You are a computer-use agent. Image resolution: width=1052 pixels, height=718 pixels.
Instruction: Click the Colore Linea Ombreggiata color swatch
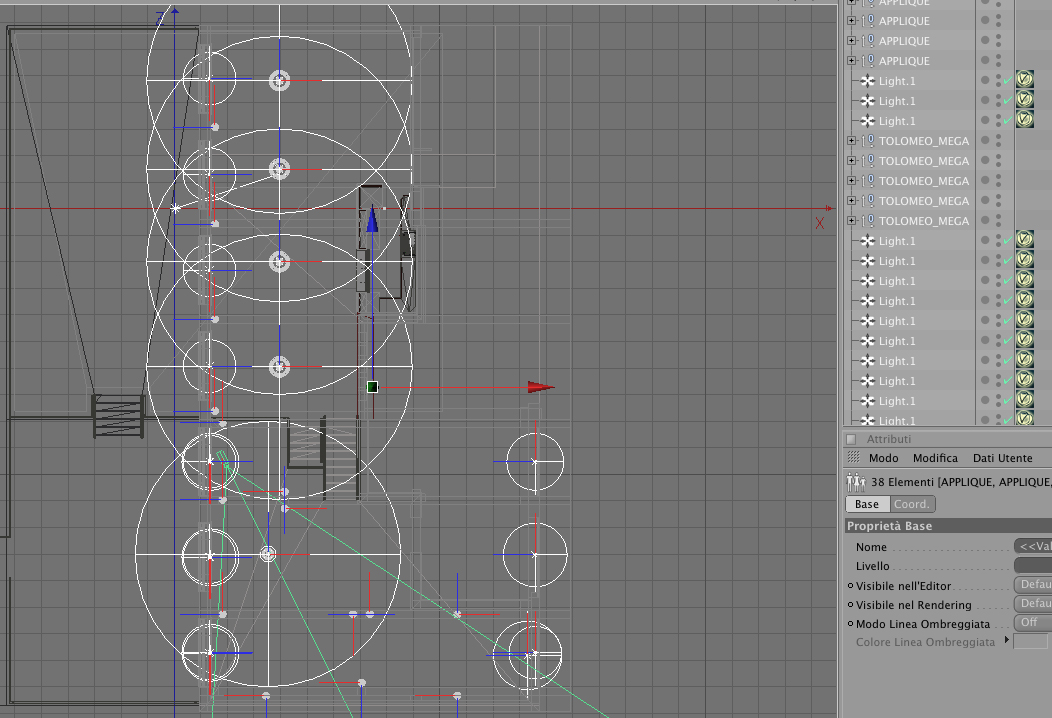click(1030, 642)
